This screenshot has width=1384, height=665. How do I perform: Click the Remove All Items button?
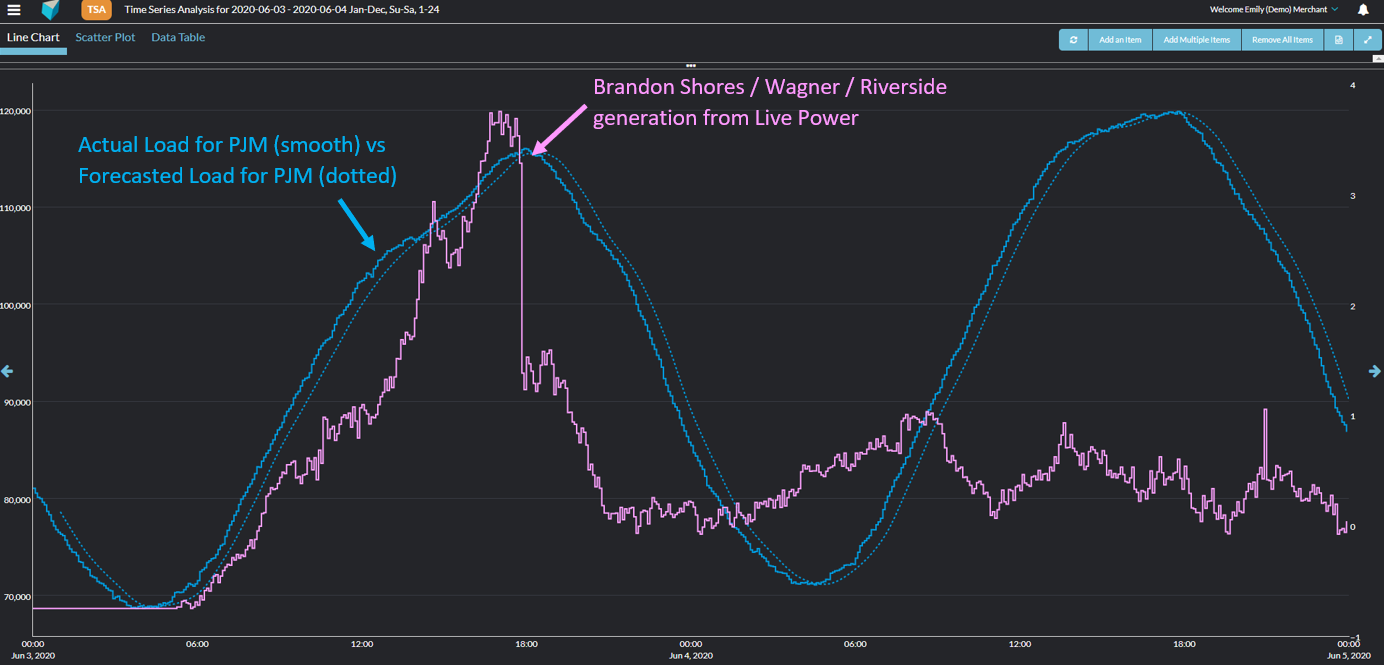[x=1282, y=40]
